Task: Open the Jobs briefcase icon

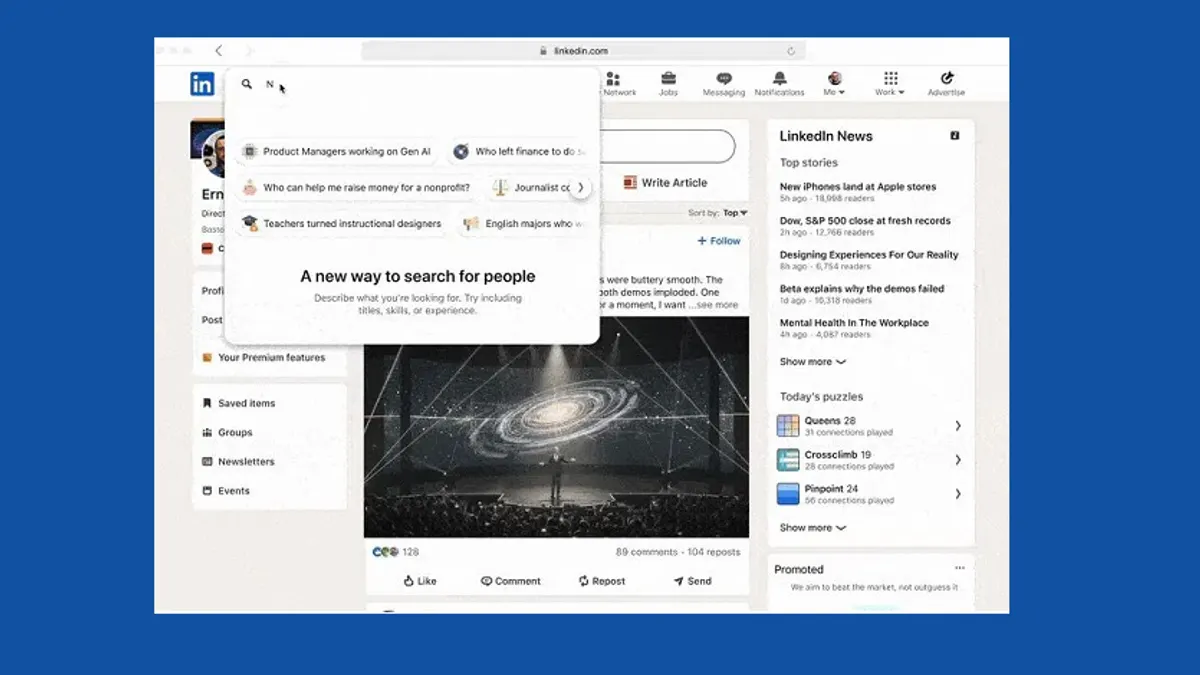Action: click(668, 80)
